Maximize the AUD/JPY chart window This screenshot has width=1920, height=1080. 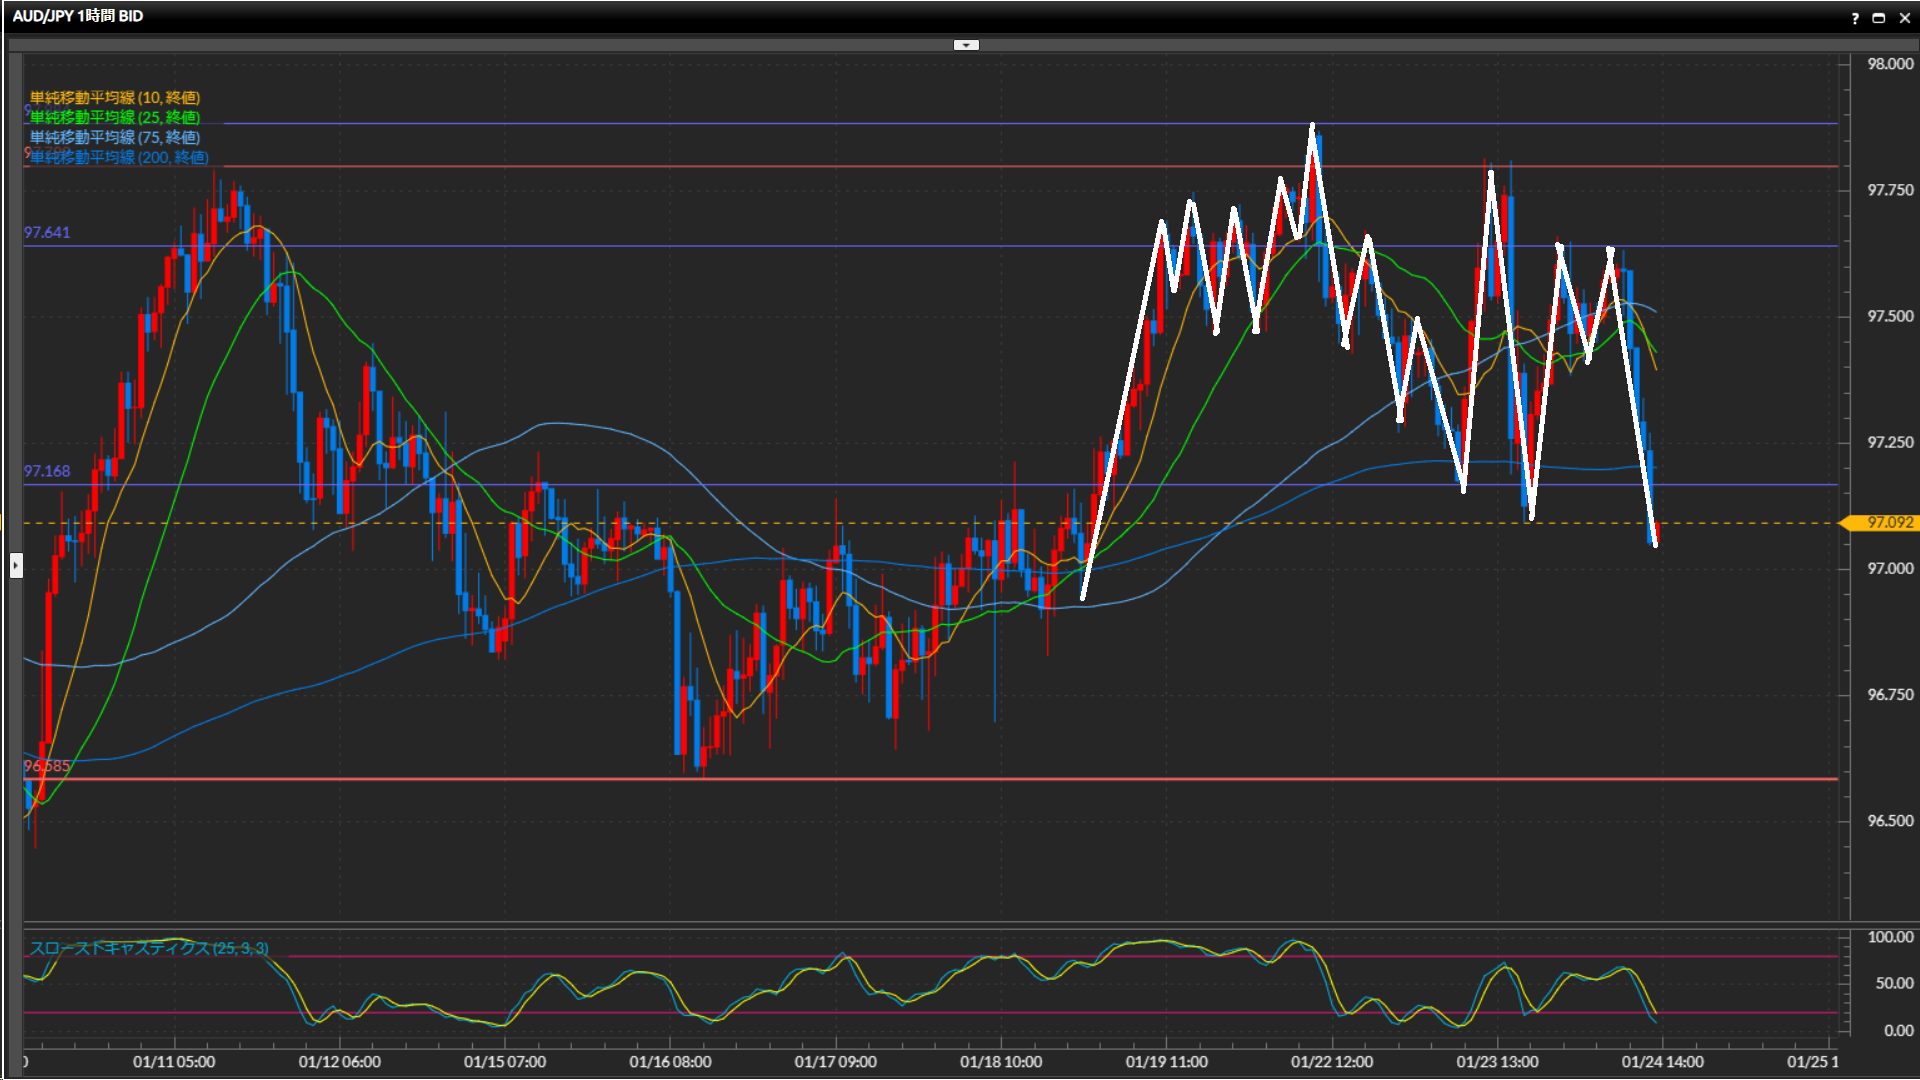click(1878, 17)
